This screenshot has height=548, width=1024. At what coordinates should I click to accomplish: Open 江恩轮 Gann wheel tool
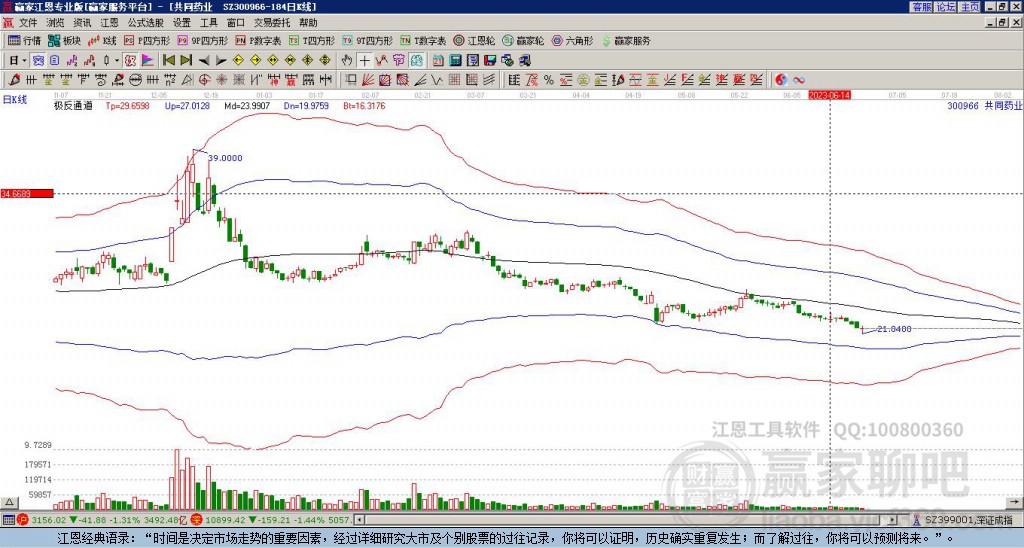pyautogui.click(x=475, y=40)
